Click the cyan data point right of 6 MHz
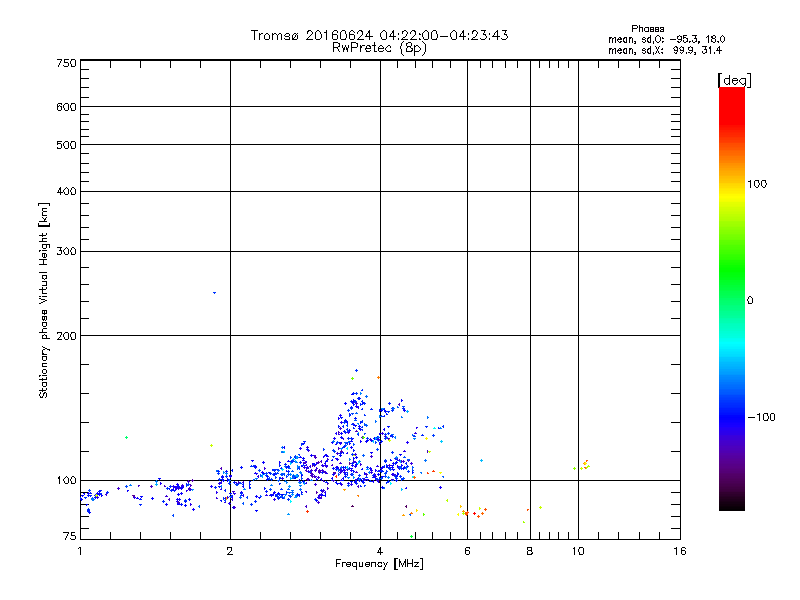800x600 pixels. [481, 461]
